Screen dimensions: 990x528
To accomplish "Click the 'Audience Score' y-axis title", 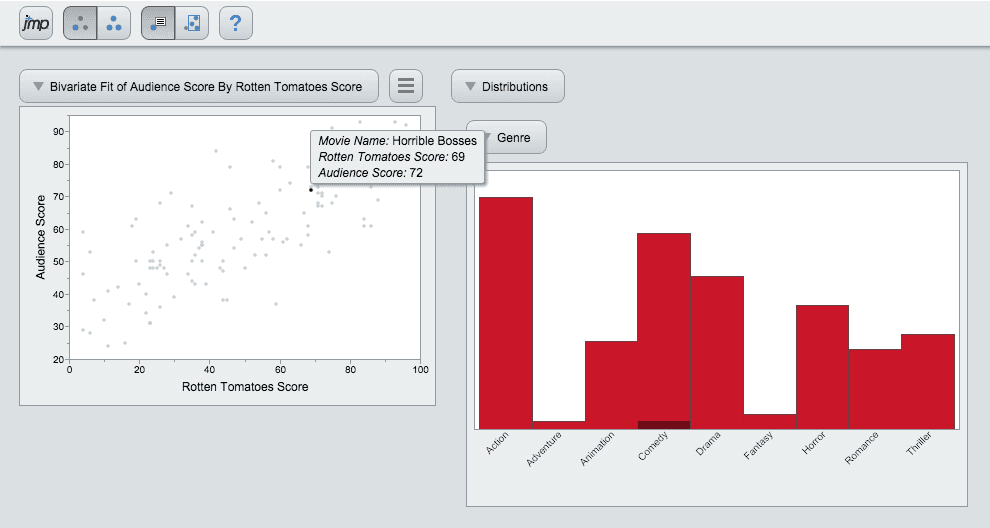I will [40, 237].
